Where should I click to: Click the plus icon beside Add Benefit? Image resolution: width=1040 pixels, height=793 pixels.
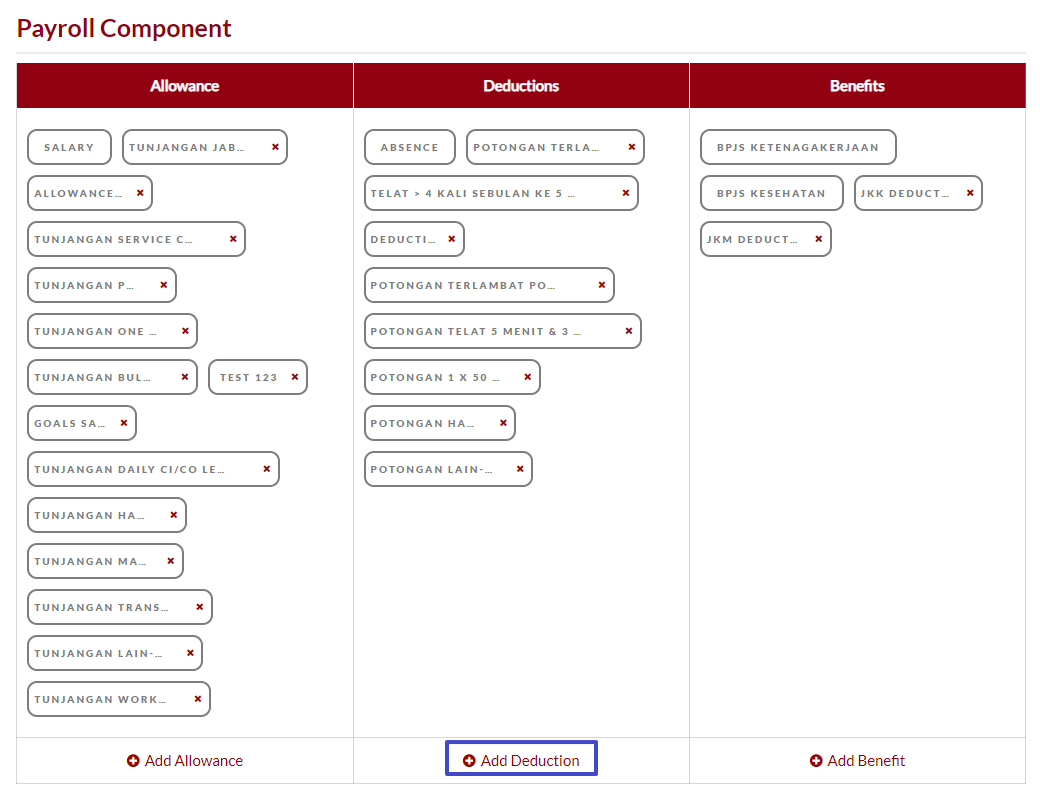coord(816,761)
